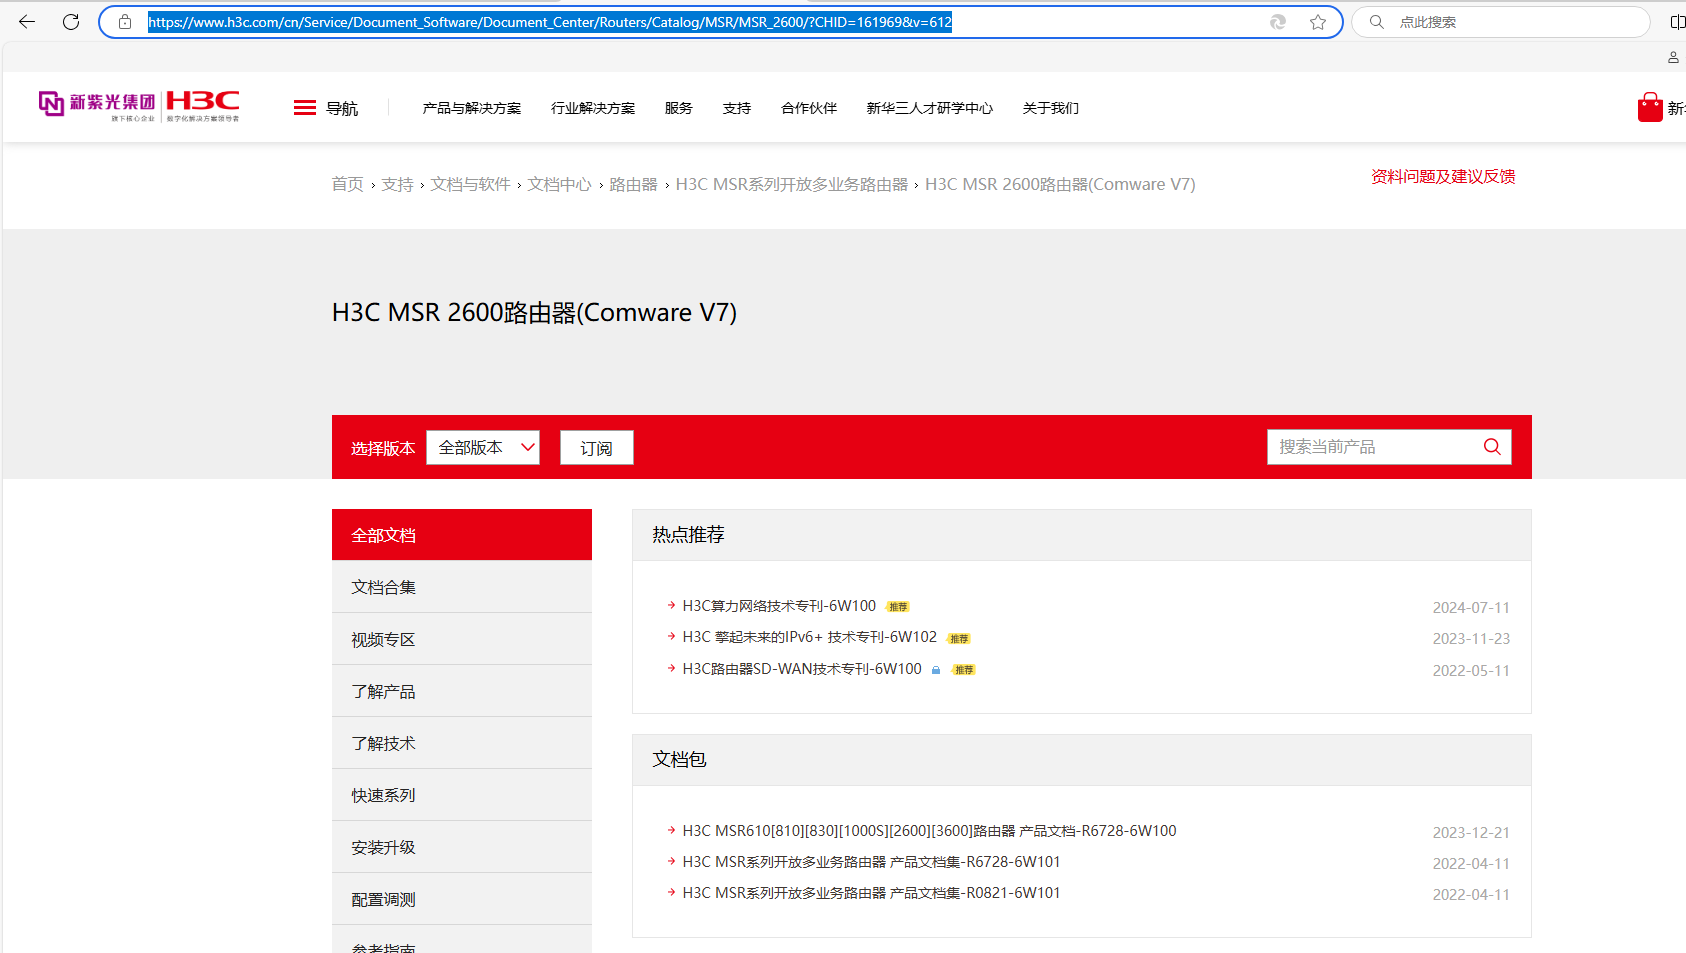Viewport: 1686px width, 953px height.
Task: Open MSR610[810][830] 产品文档-R6728-6W100
Action: point(929,831)
